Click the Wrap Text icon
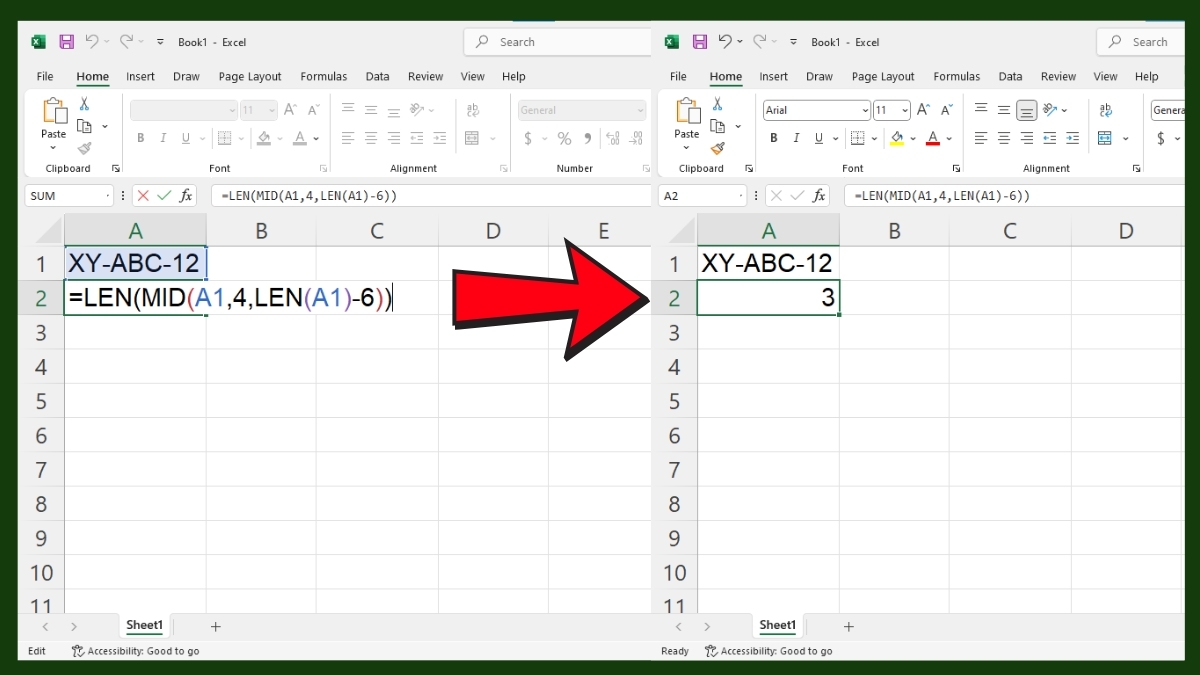The width and height of the screenshot is (1200, 675). (x=1104, y=110)
